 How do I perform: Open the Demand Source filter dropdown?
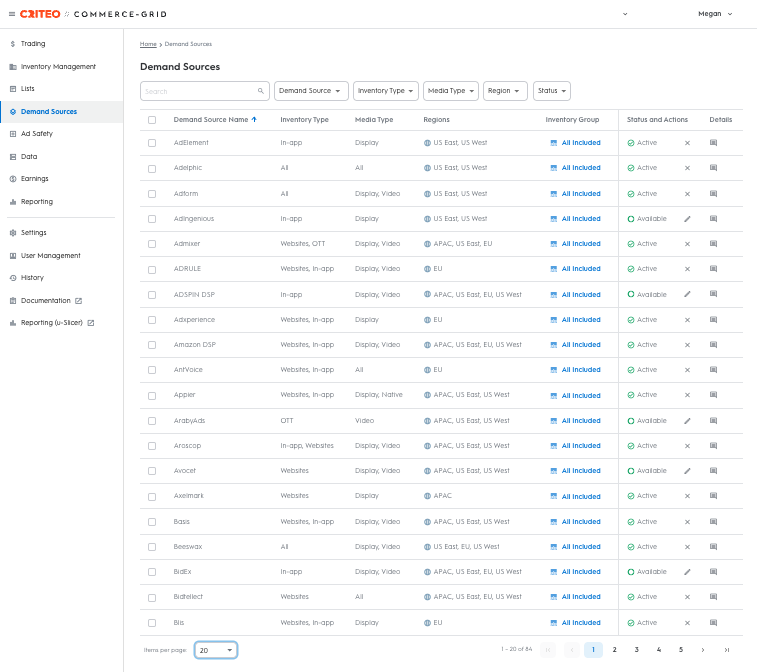point(311,91)
